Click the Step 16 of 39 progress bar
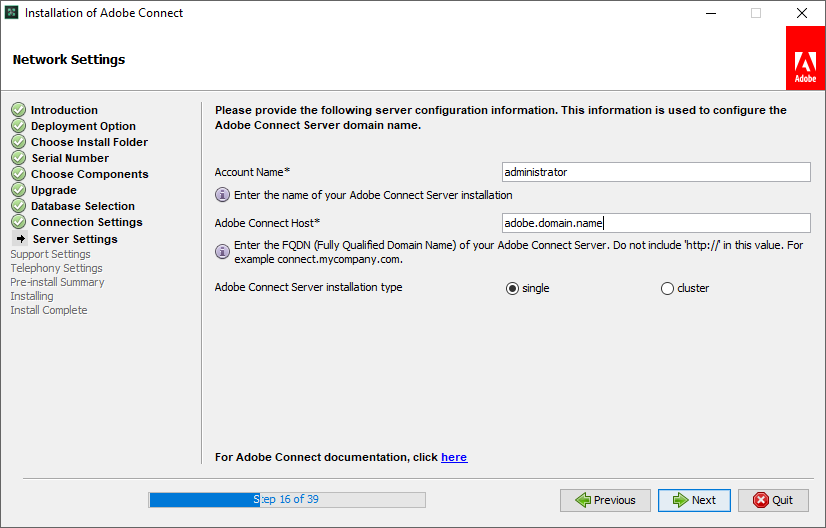The image size is (826, 528). click(287, 500)
